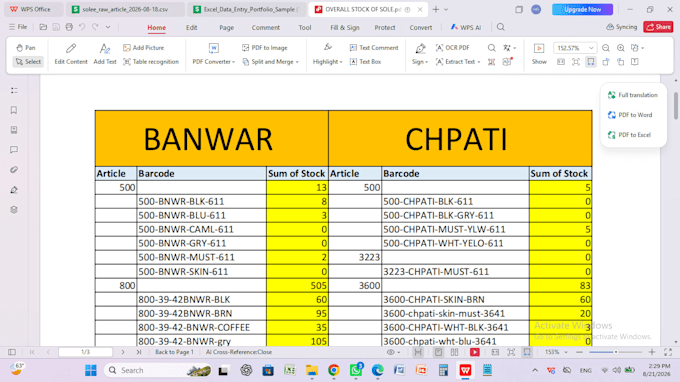The width and height of the screenshot is (680, 382).
Task: Expand Split and Merge menu
Action: point(271,62)
